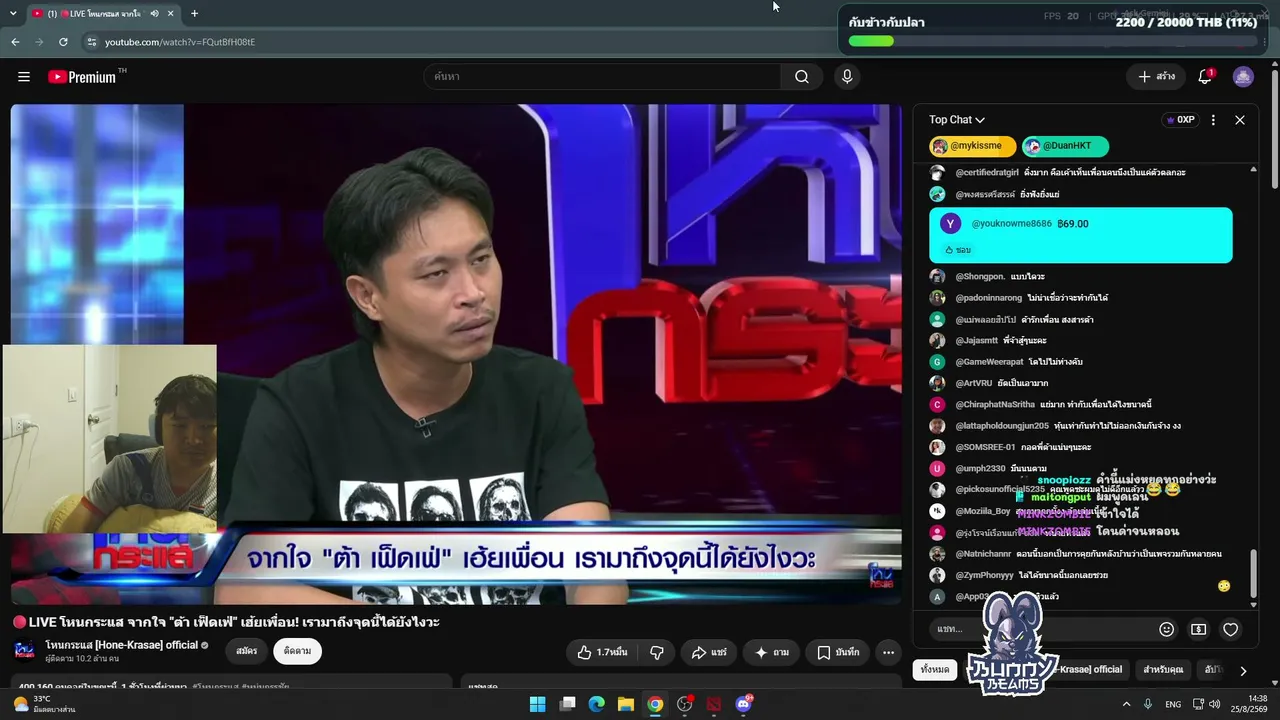
Task: Switch to Chrome in the taskbar
Action: point(655,704)
